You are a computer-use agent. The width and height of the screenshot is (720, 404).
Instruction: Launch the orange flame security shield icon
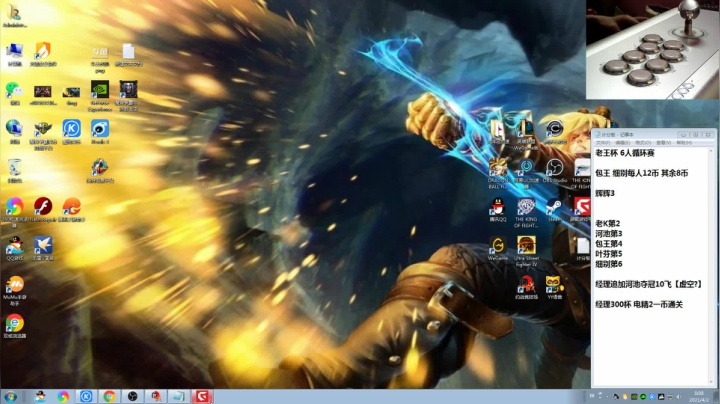[x=43, y=54]
